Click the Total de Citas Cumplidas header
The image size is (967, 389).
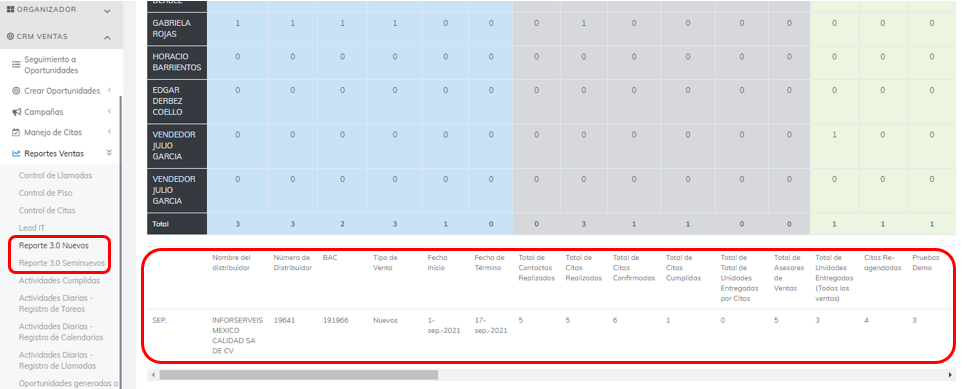coord(683,268)
